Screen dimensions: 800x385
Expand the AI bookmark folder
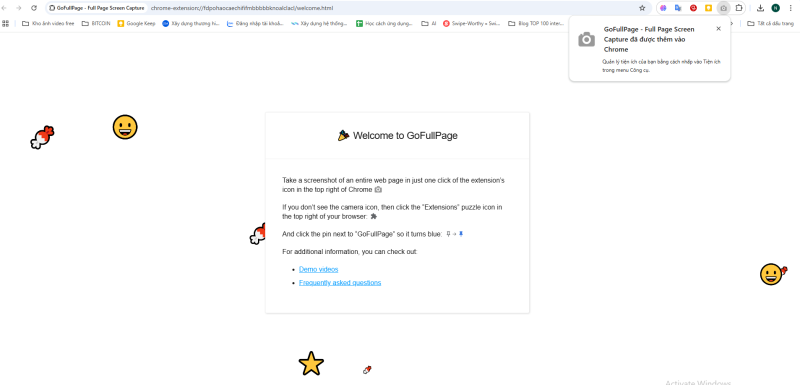pyautogui.click(x=429, y=23)
